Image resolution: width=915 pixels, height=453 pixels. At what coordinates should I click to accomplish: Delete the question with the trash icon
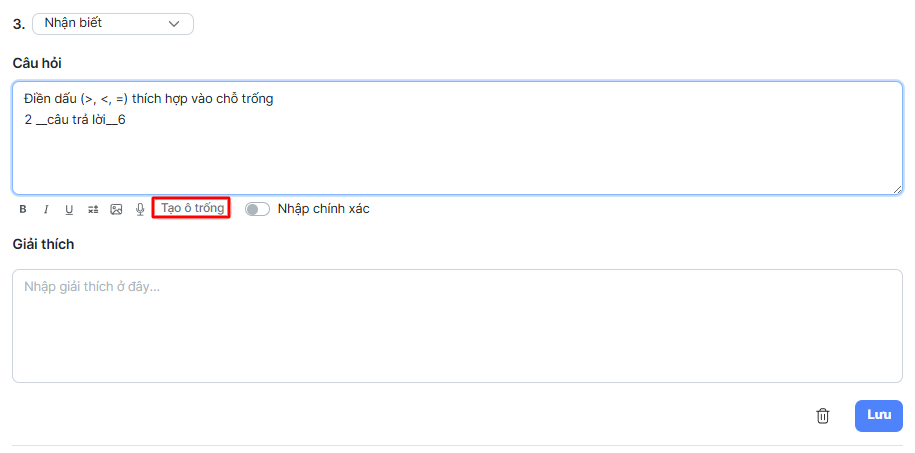823,416
